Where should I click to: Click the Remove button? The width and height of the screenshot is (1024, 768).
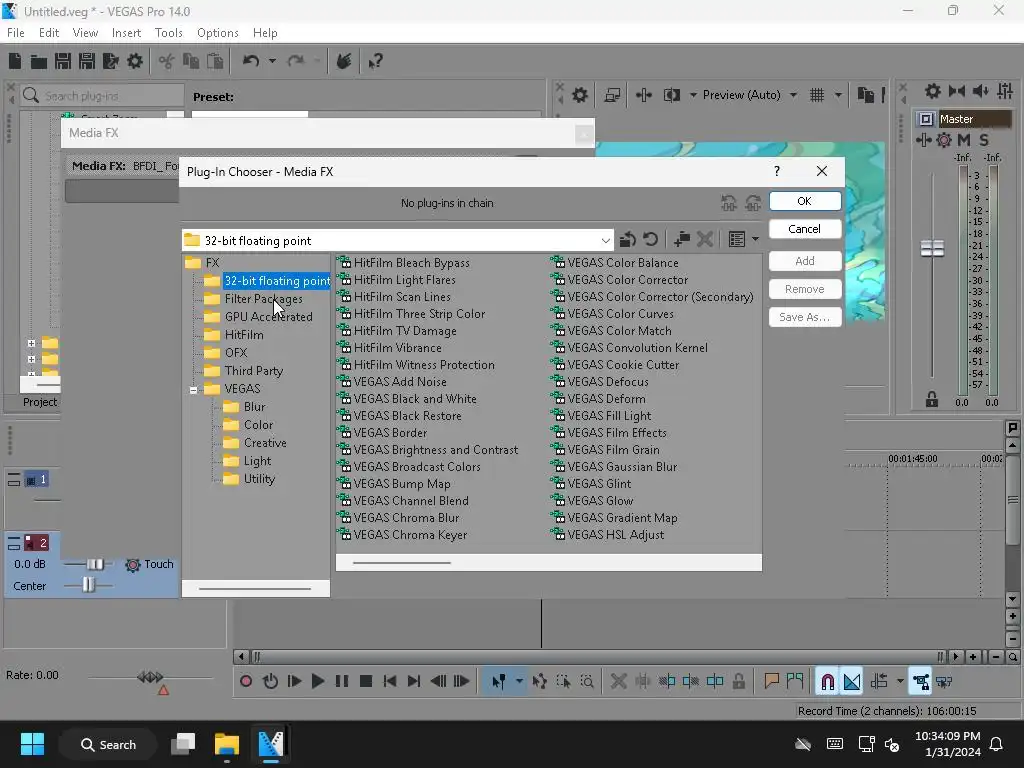click(x=805, y=289)
